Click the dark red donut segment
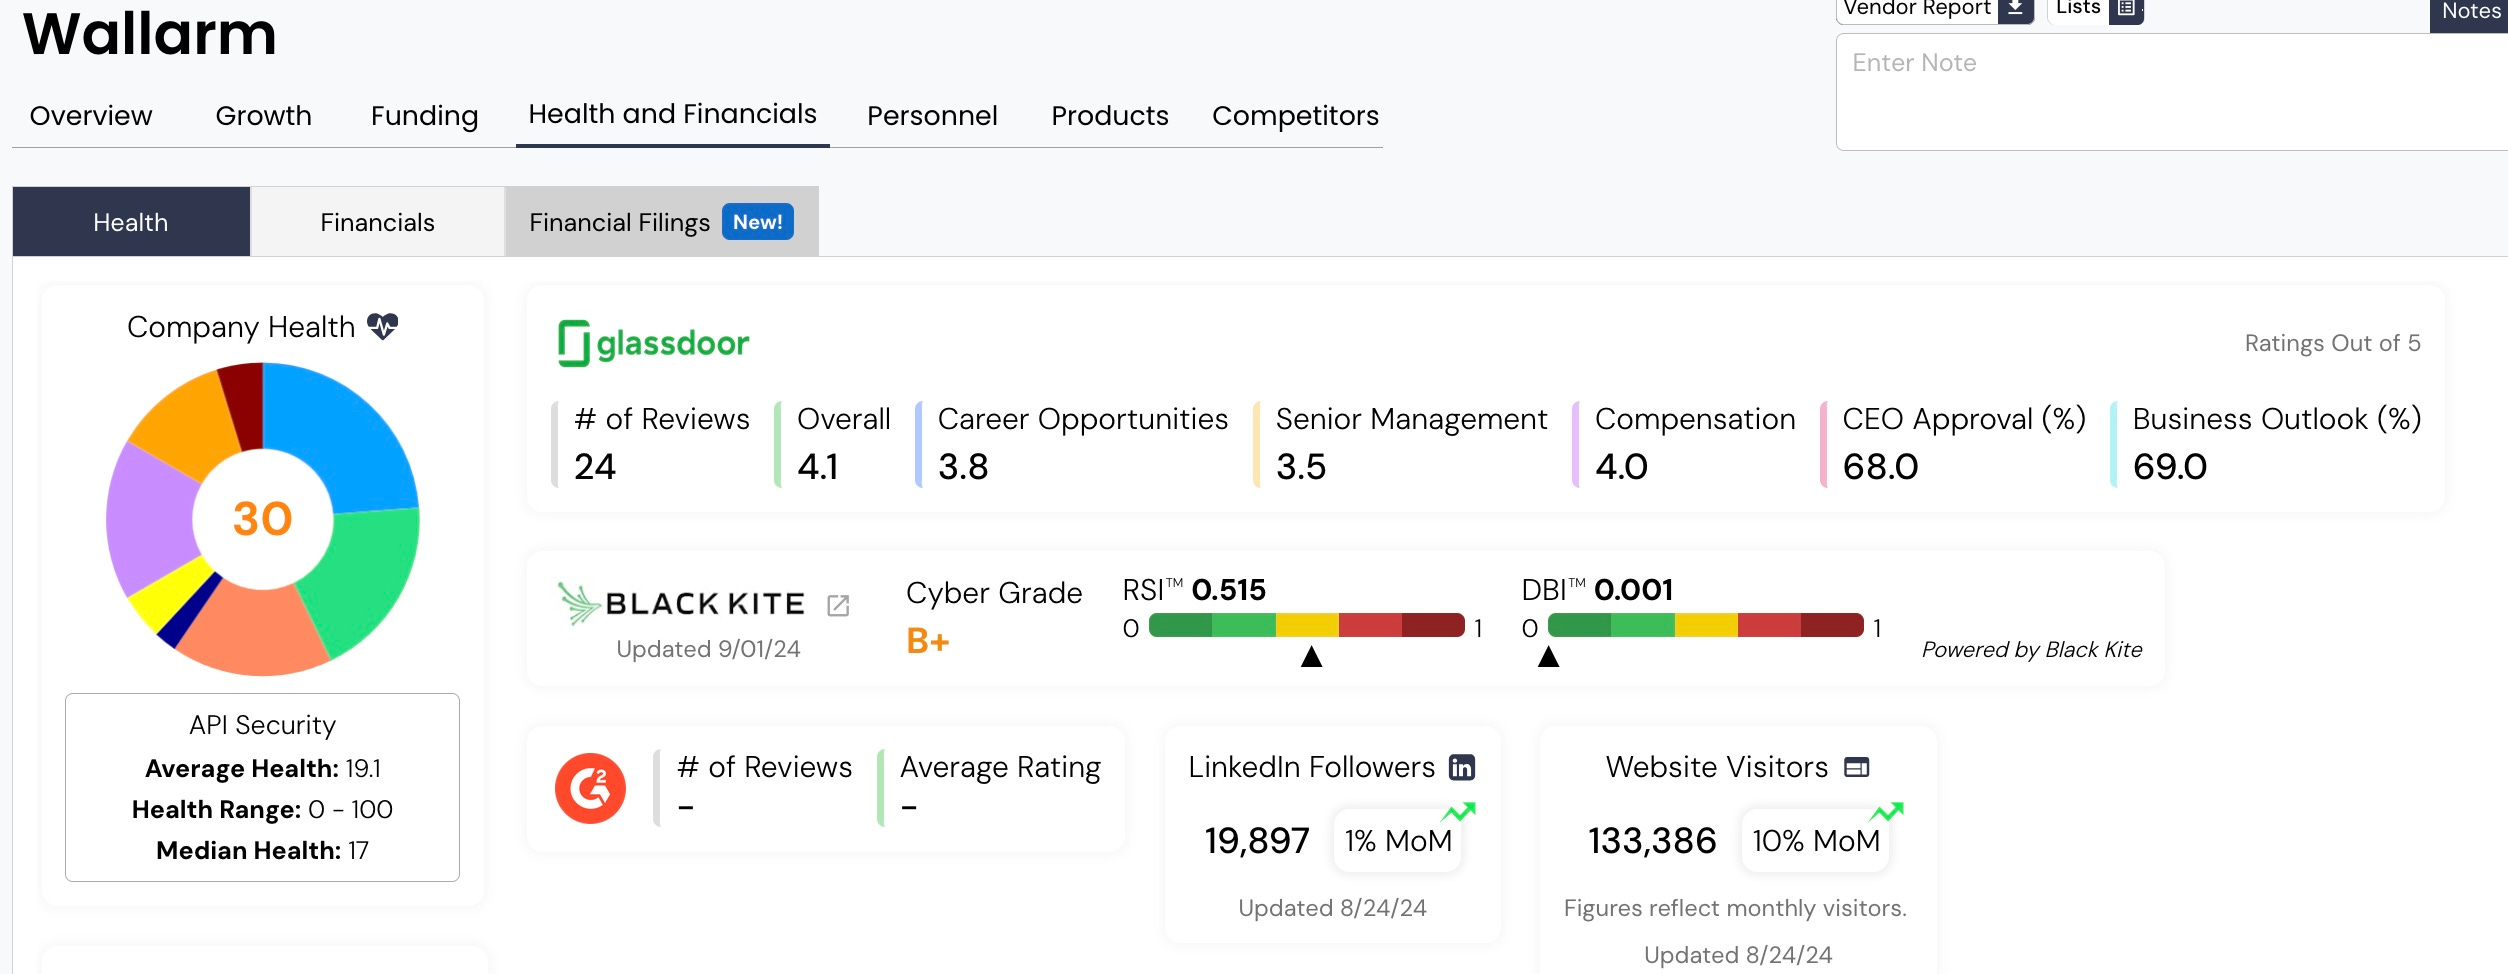Image resolution: width=2508 pixels, height=974 pixels. 244,405
